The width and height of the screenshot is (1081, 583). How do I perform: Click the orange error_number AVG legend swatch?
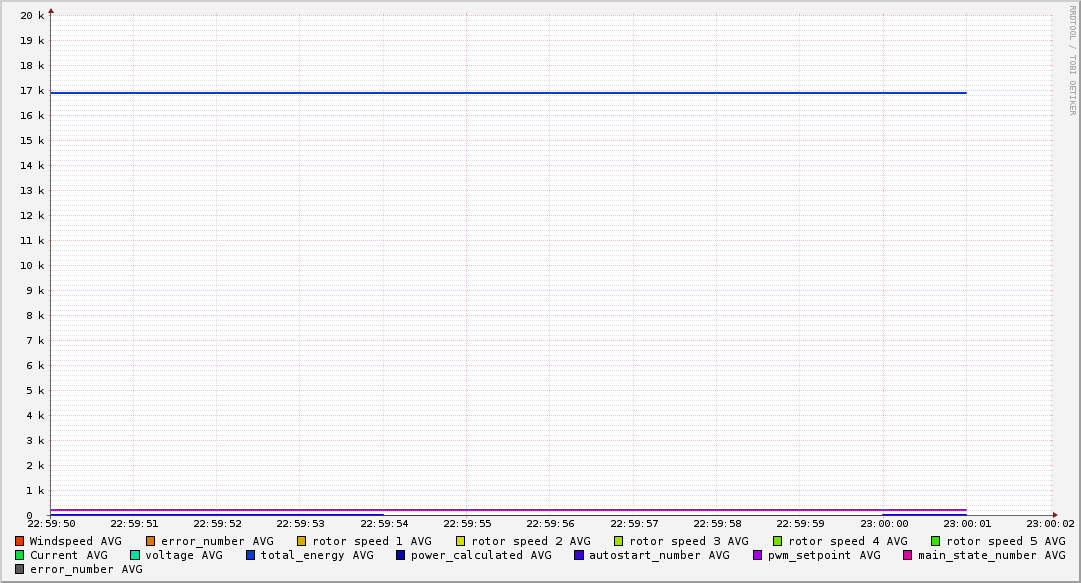point(151,541)
